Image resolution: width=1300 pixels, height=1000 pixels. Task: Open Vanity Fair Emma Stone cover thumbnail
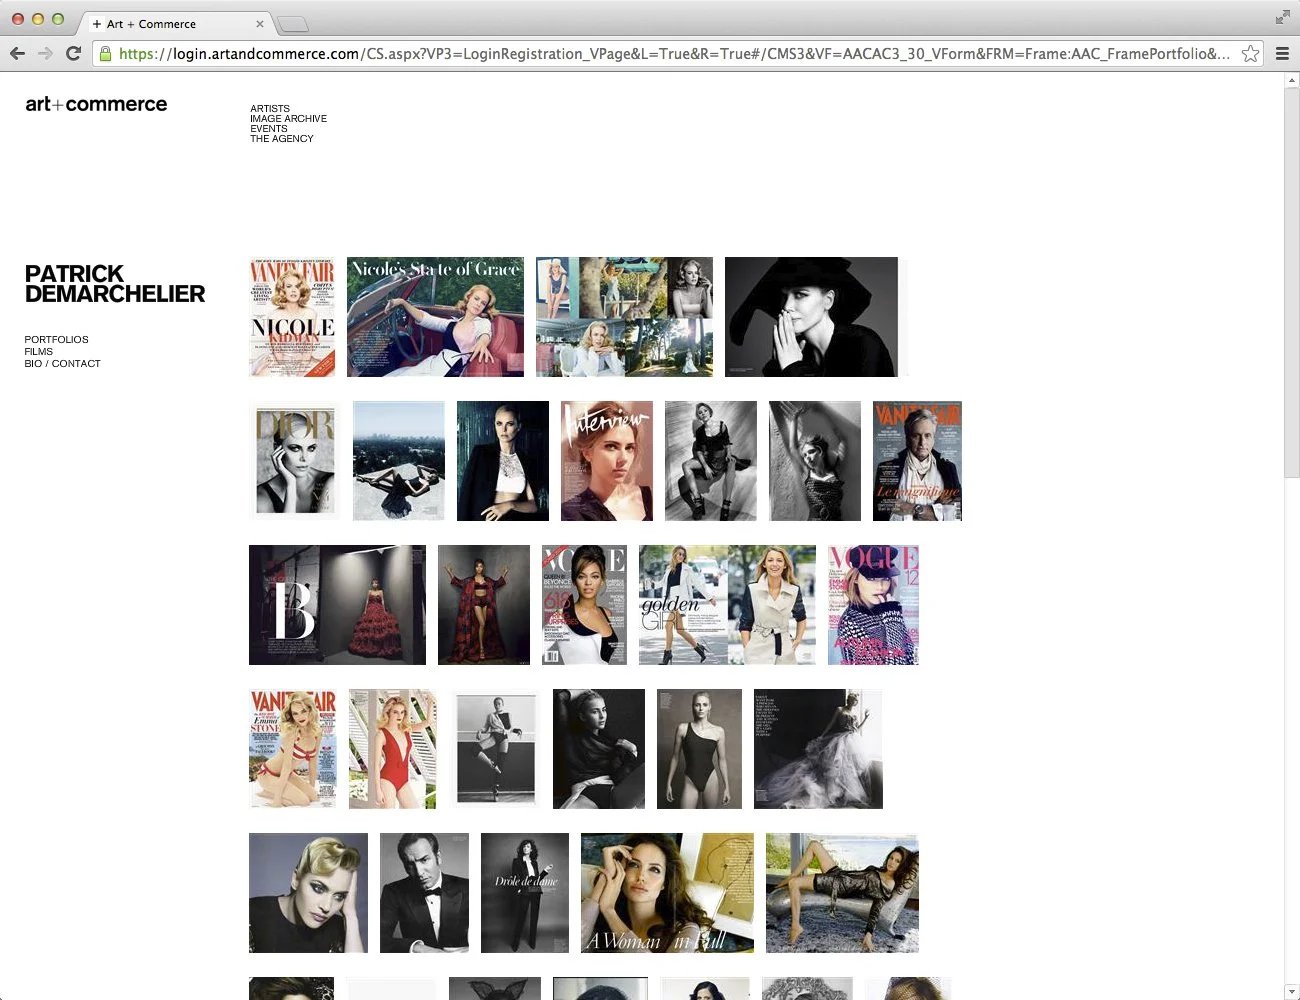292,749
